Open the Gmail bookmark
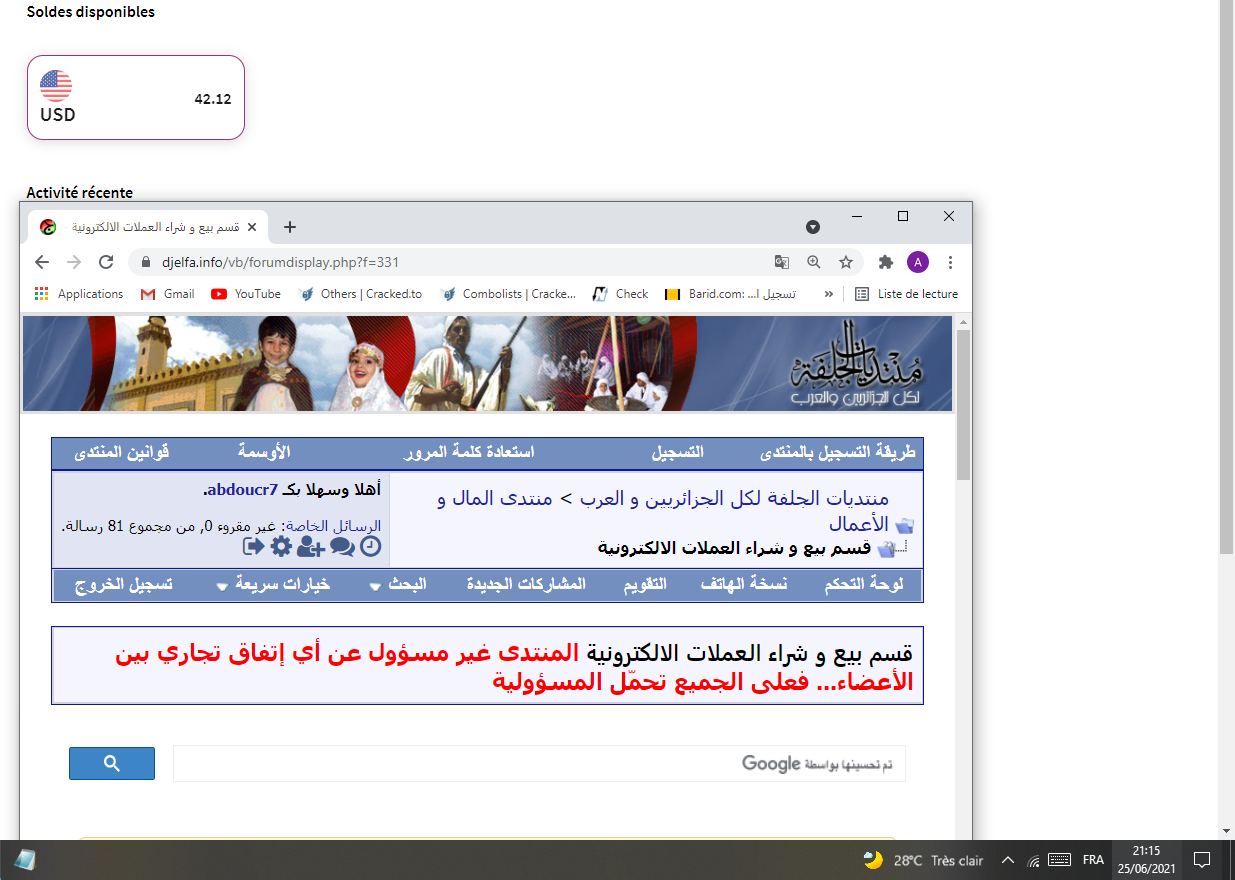 point(167,294)
